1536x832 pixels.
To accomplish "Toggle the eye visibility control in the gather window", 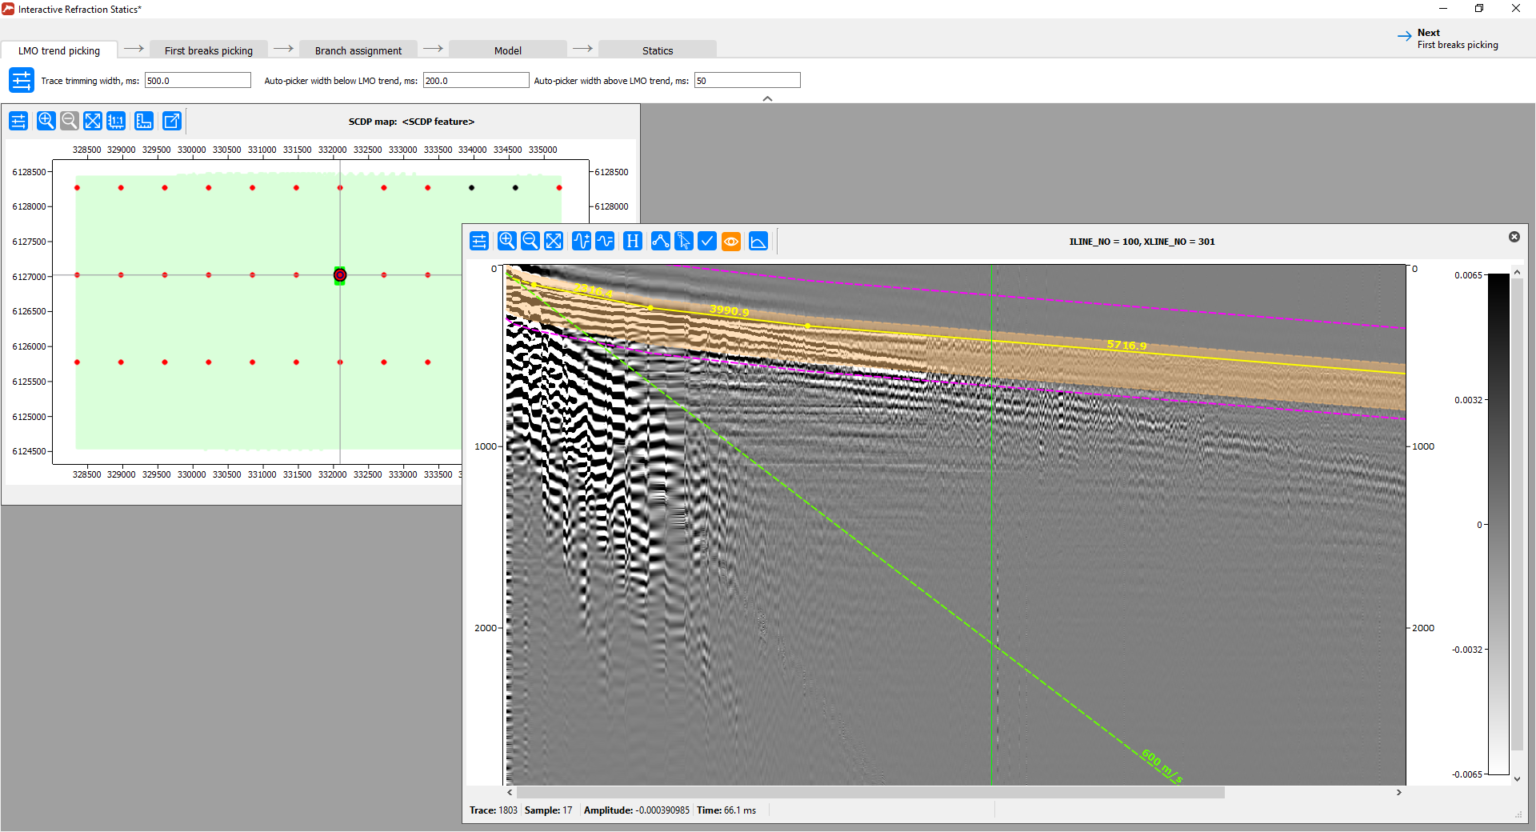I will 731,241.
